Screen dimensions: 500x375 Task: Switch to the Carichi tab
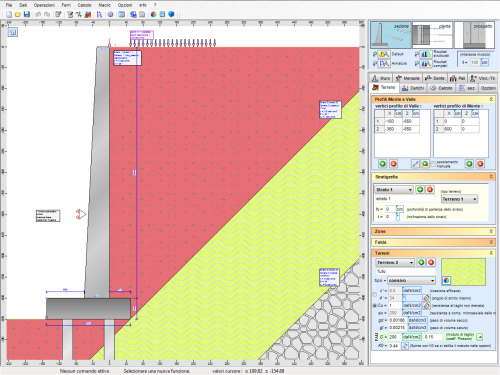[413, 88]
